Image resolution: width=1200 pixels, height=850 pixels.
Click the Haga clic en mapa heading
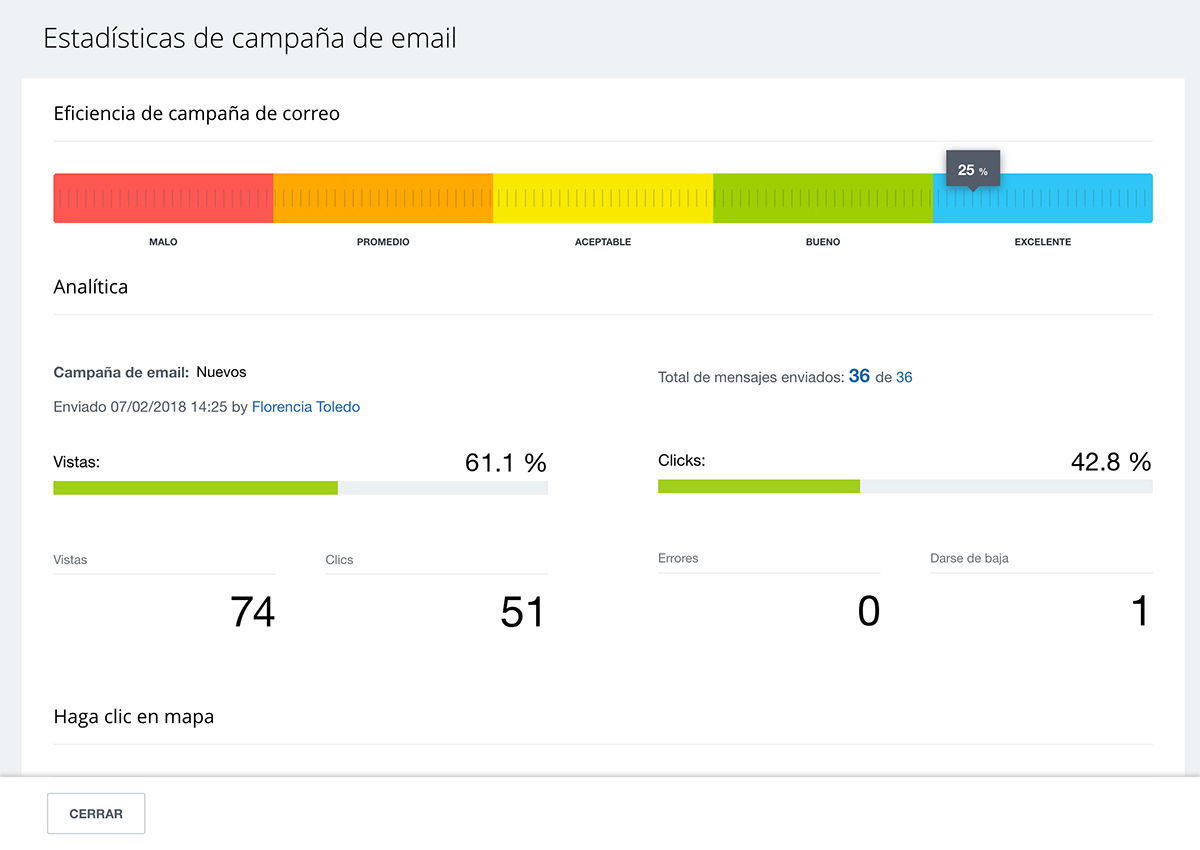point(133,717)
